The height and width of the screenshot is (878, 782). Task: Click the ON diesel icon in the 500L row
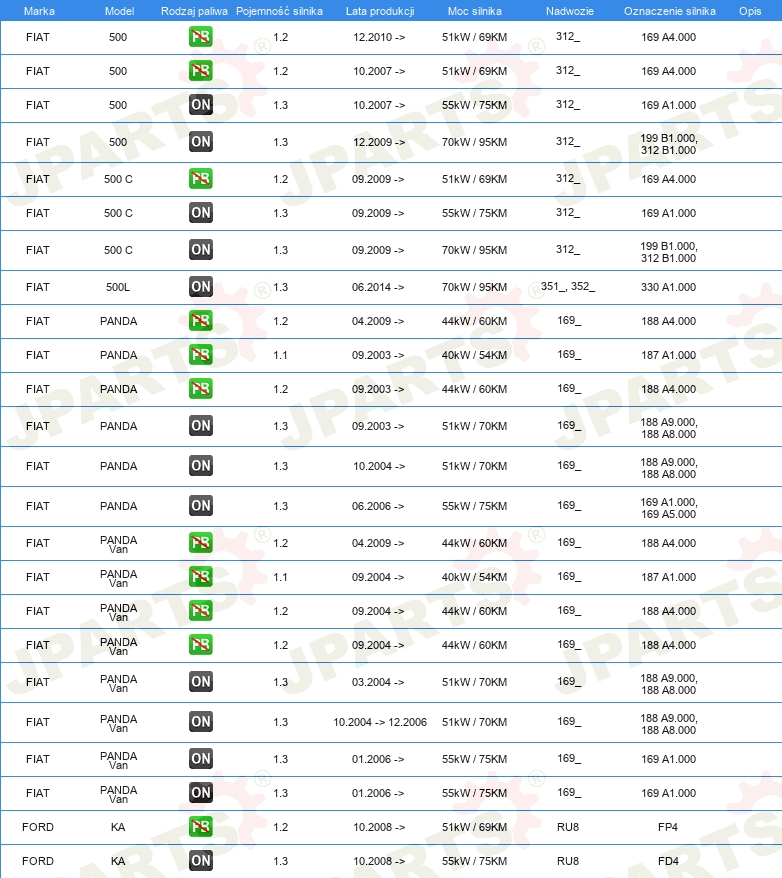point(200,287)
